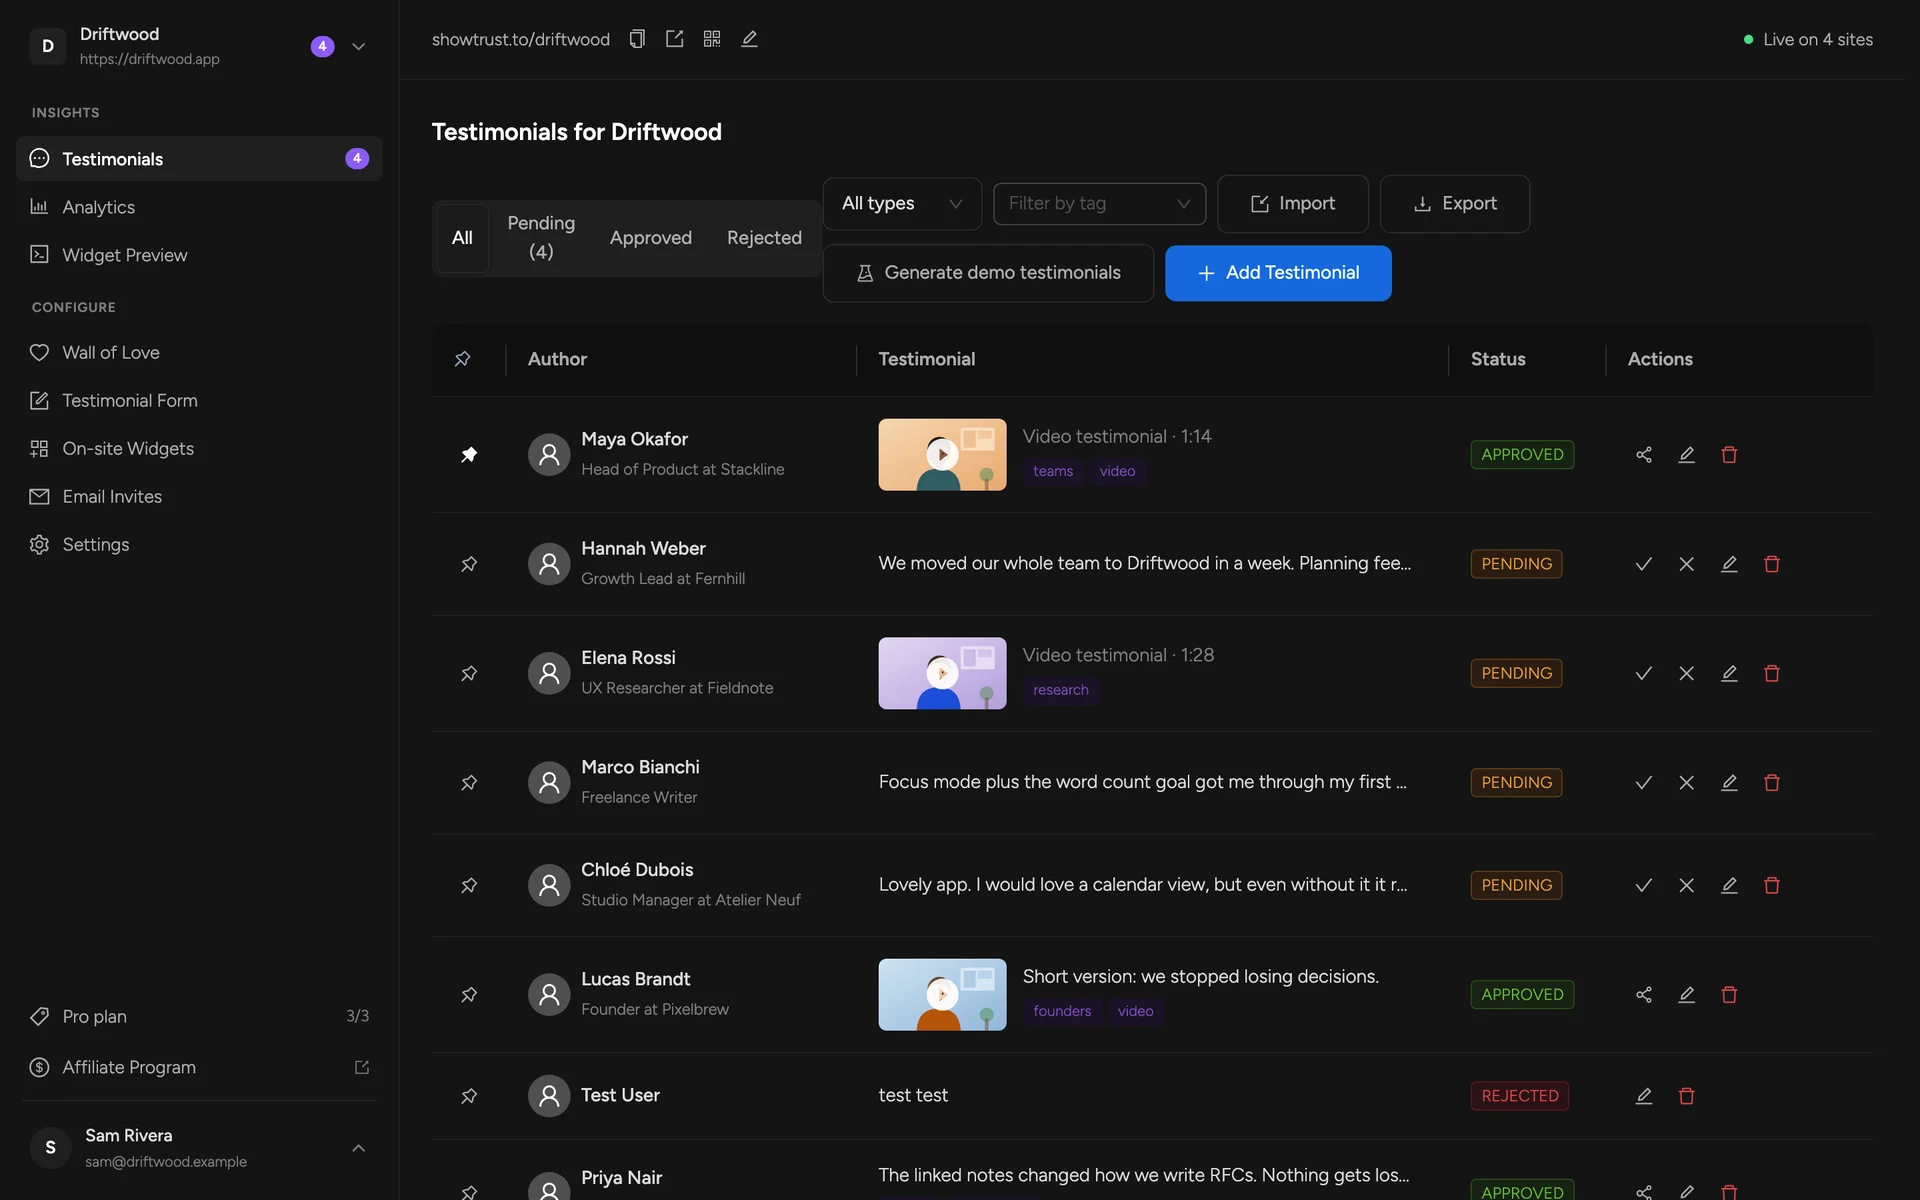Edit Lucas Brandt's testimonial
The image size is (1920, 1200).
[1686, 995]
